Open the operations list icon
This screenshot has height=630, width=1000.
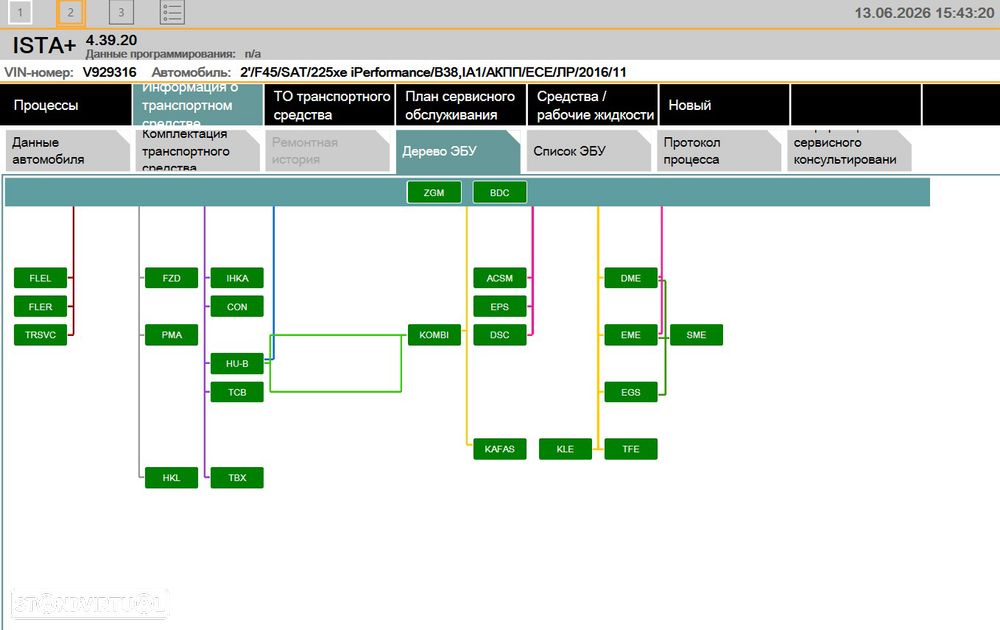tap(172, 12)
